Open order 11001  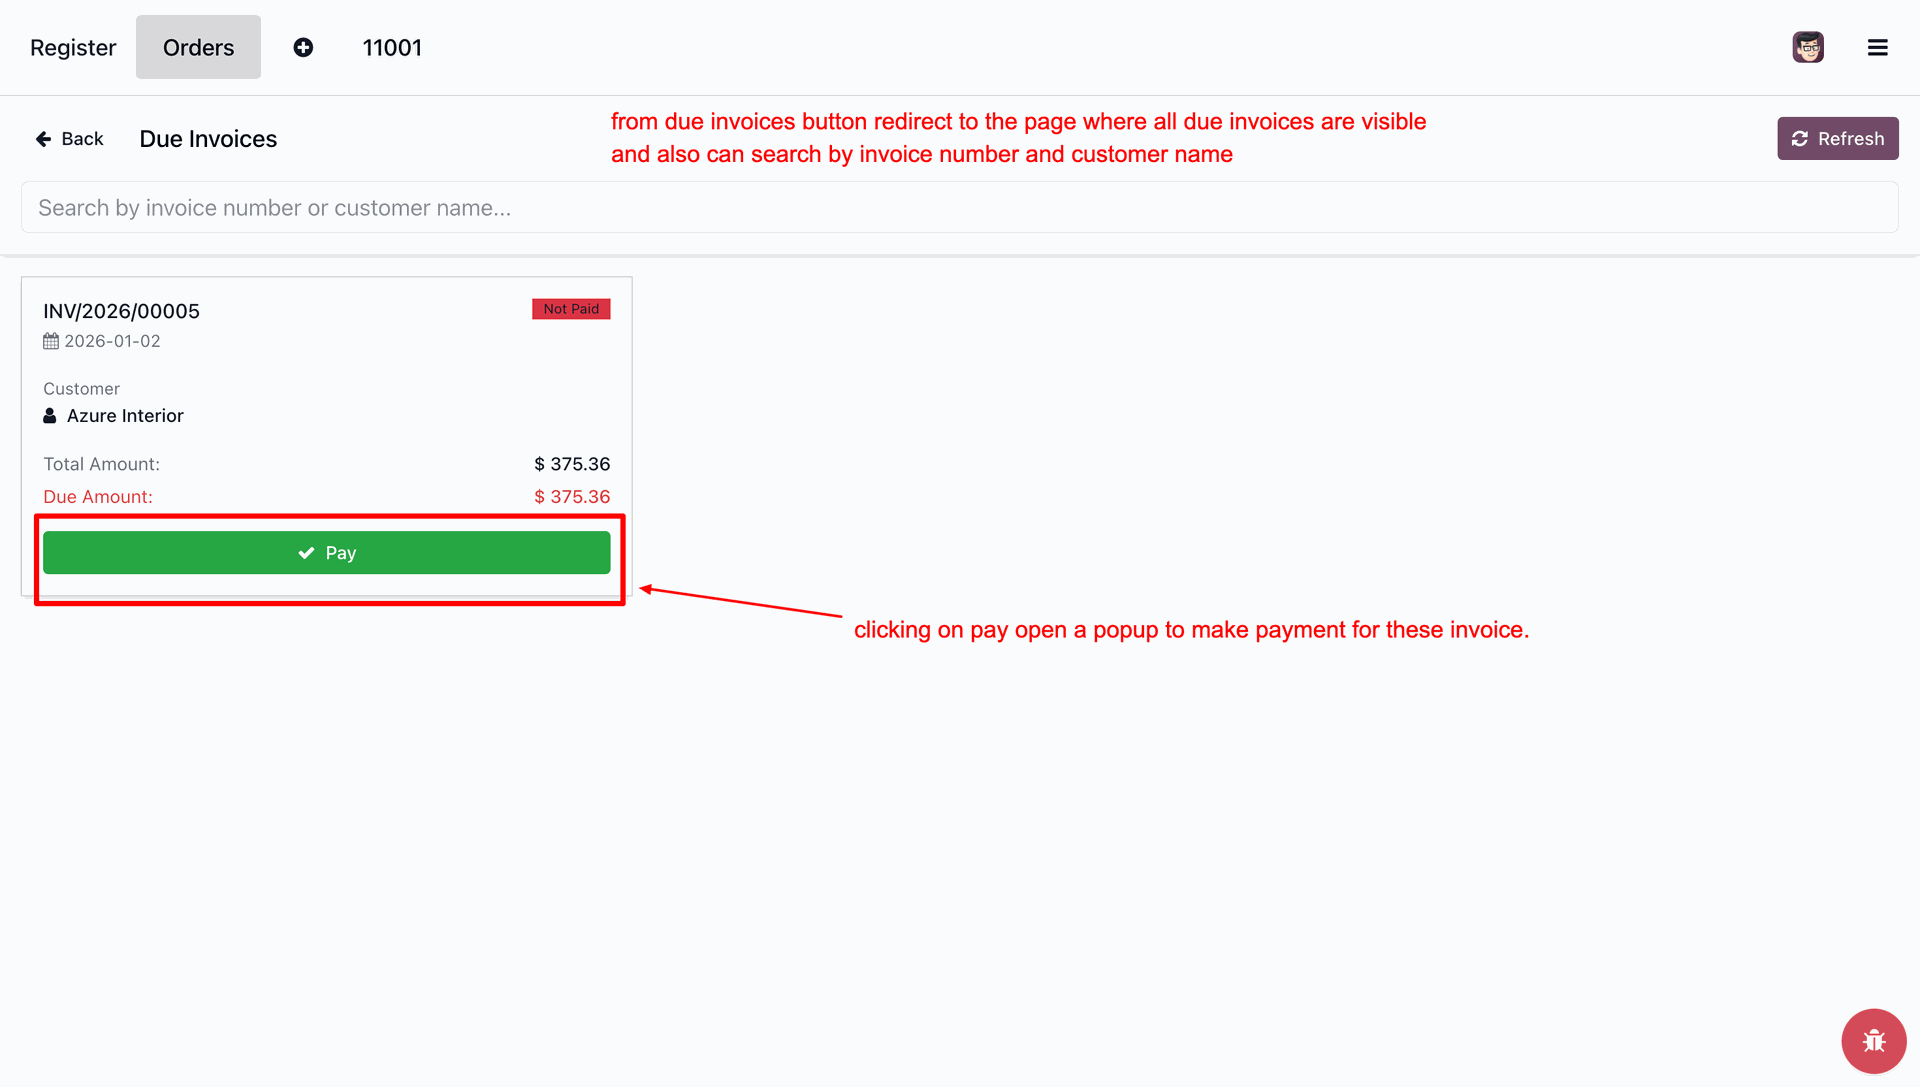pos(392,48)
